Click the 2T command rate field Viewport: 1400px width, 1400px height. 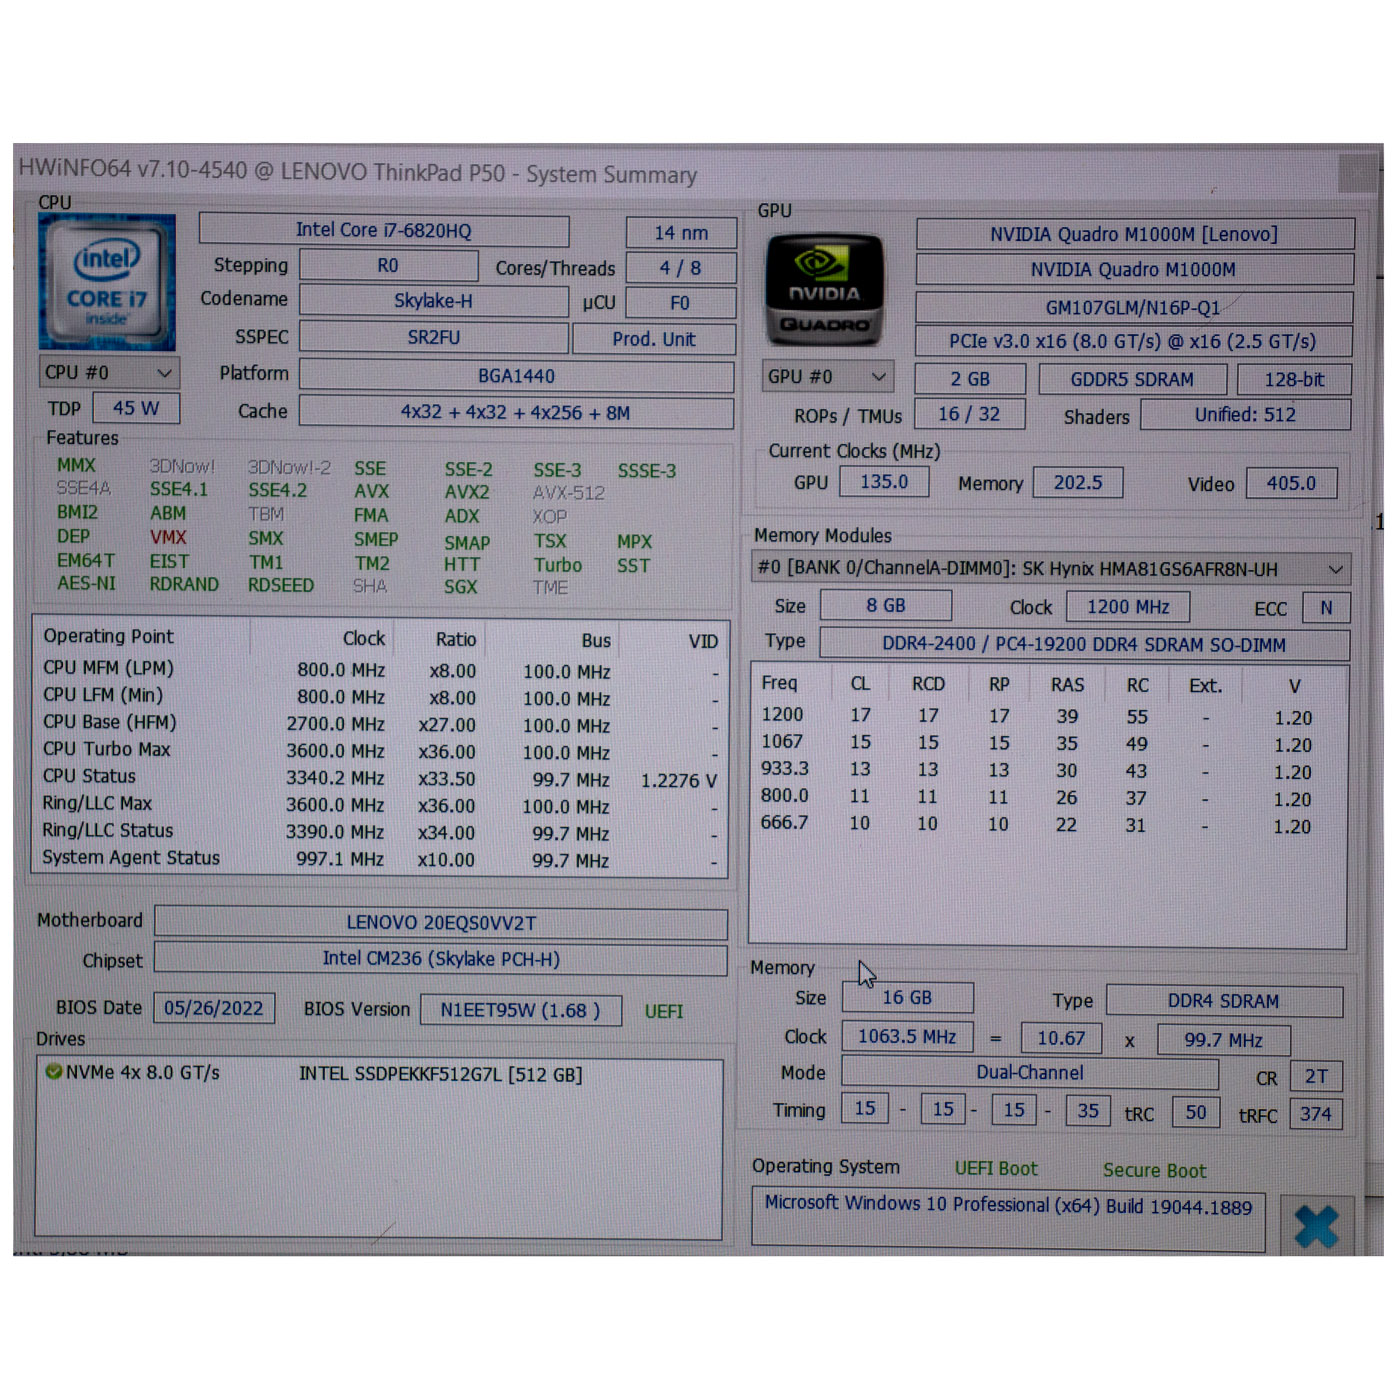pos(1316,1077)
